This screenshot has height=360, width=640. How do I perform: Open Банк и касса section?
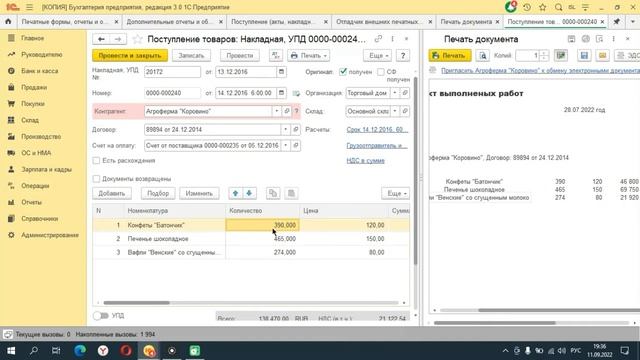click(39, 71)
